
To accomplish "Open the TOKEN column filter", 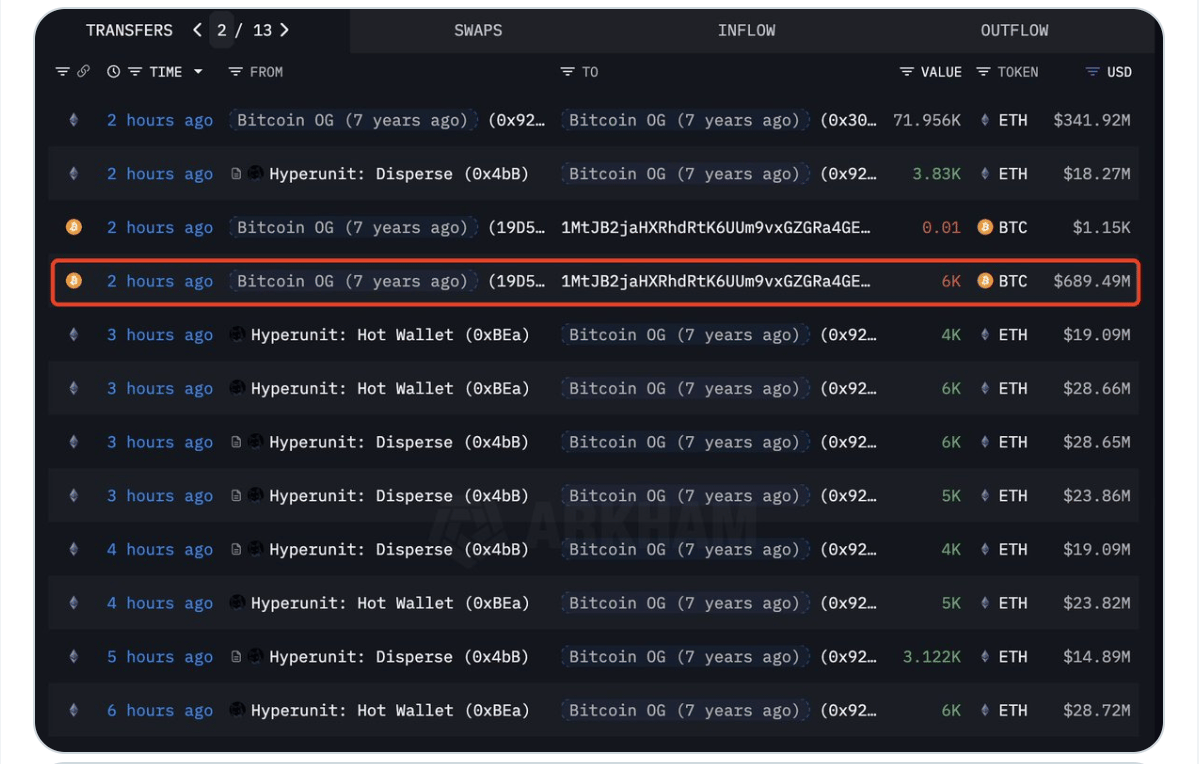I will pos(983,72).
